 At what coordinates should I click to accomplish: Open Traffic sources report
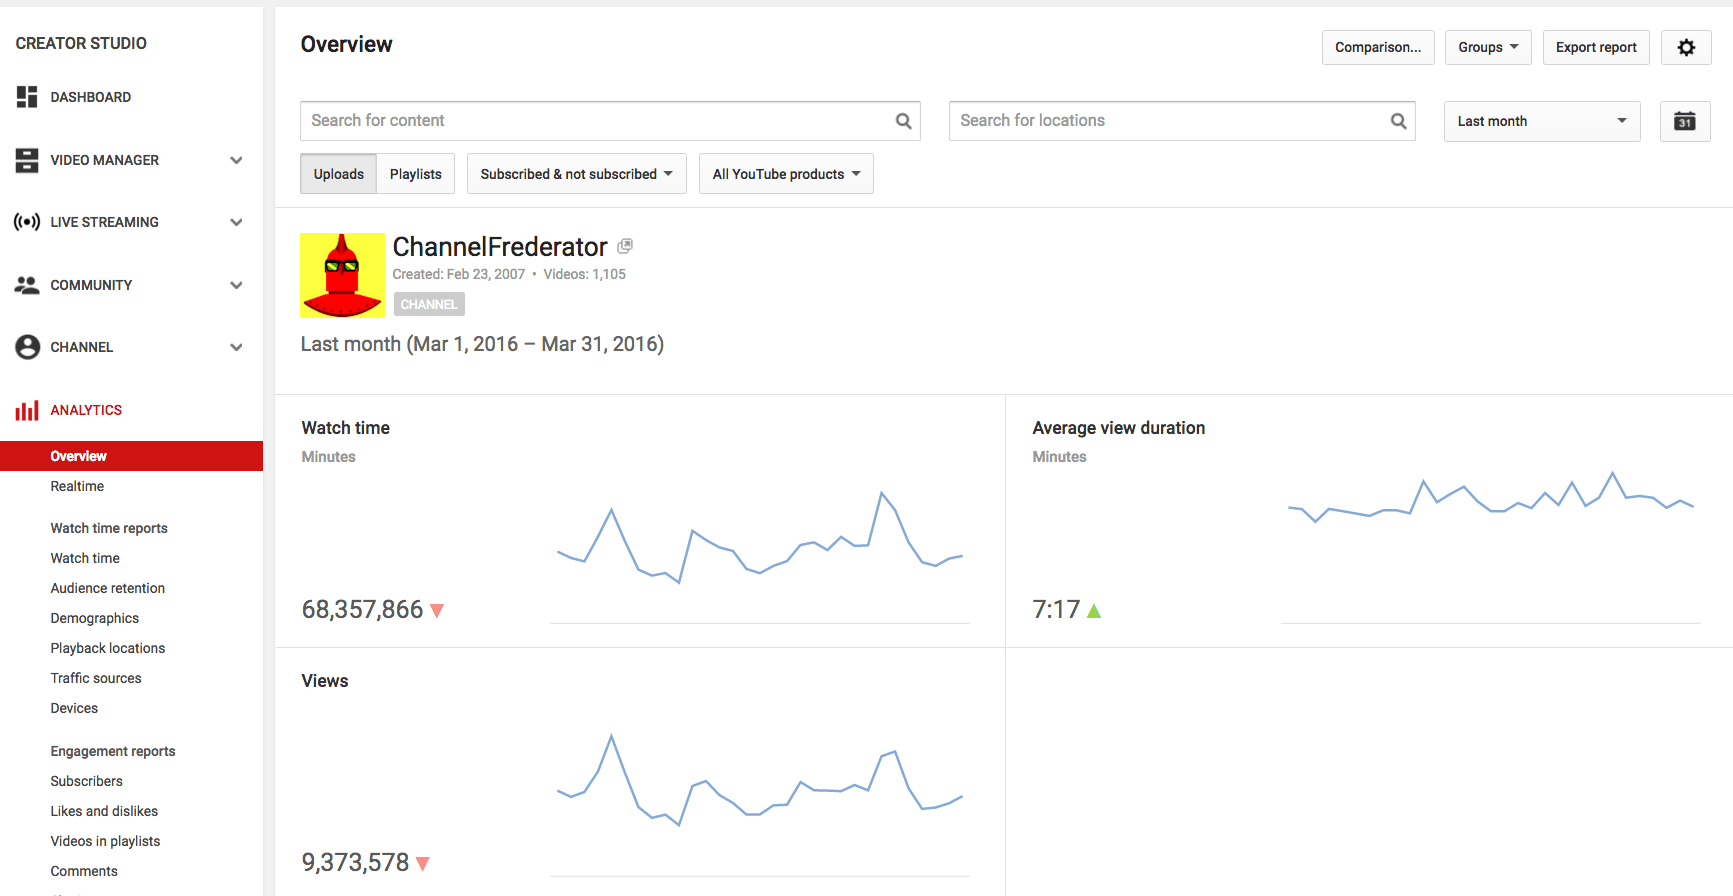pos(96,678)
